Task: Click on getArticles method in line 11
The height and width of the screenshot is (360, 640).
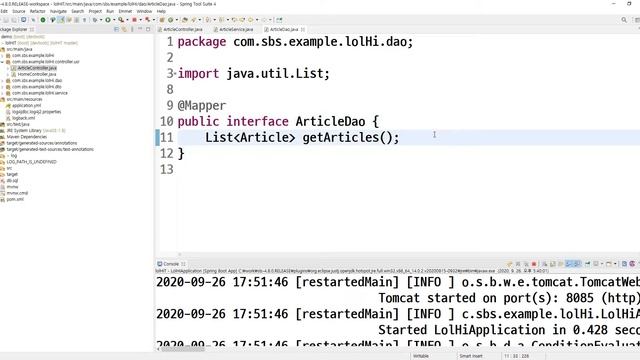Action: (341, 138)
